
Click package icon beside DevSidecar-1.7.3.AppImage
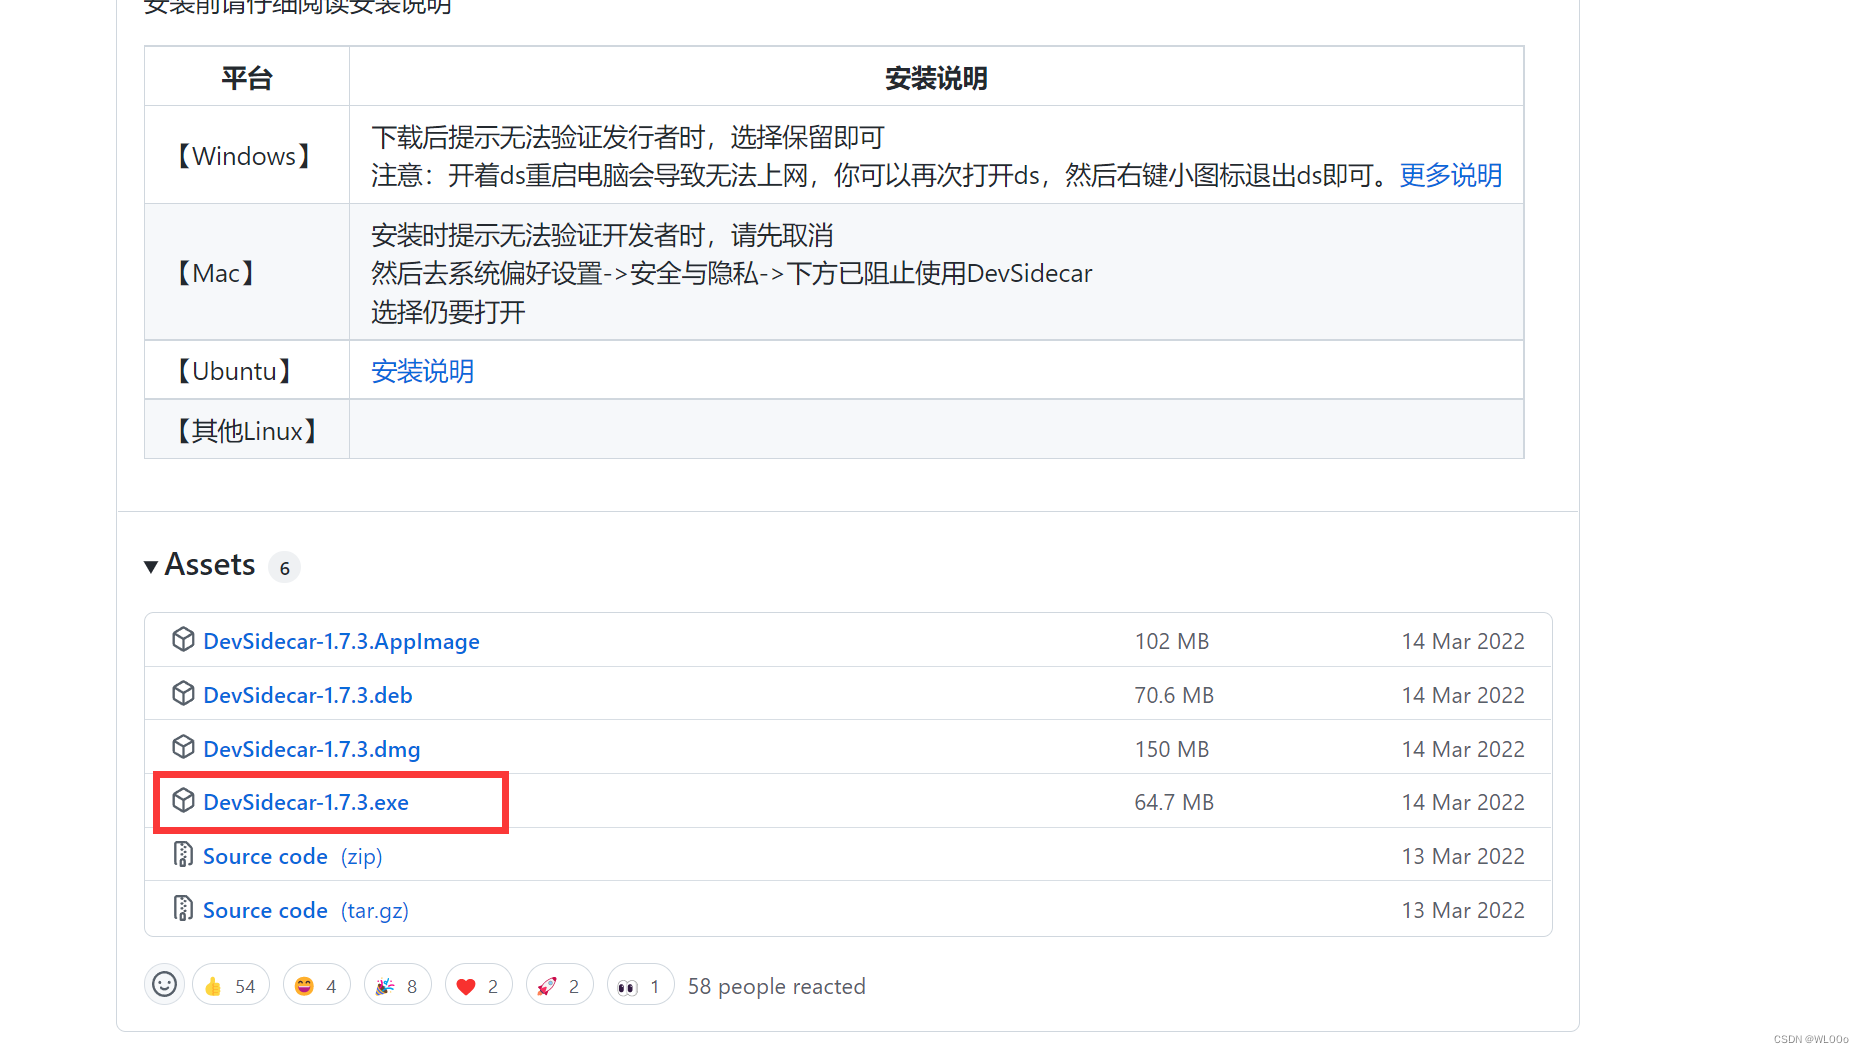point(184,639)
